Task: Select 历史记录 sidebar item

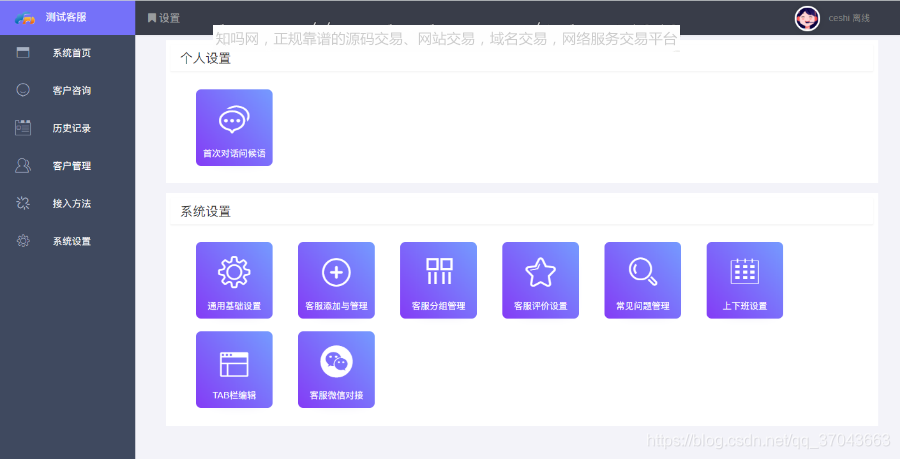Action: (x=67, y=128)
